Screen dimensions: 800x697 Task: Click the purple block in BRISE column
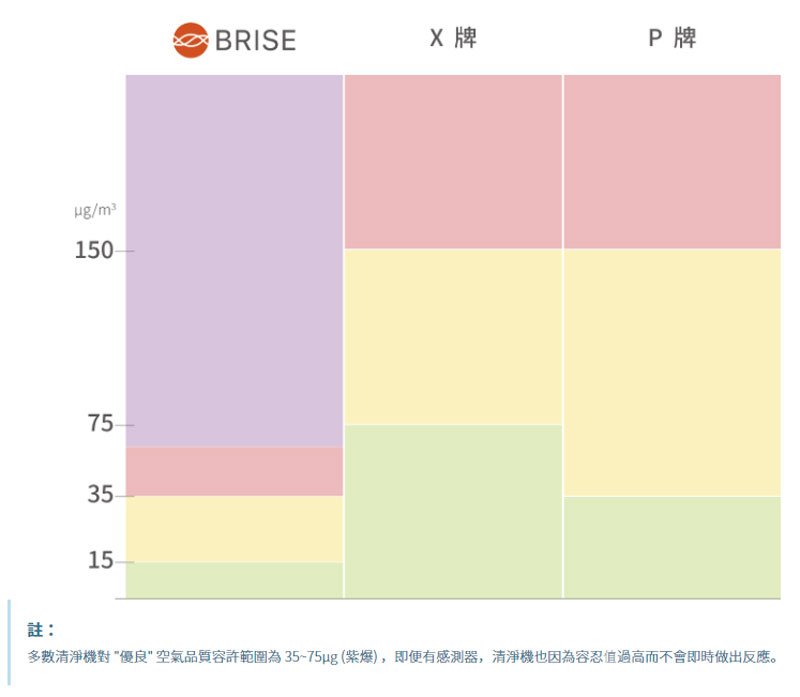tap(234, 261)
